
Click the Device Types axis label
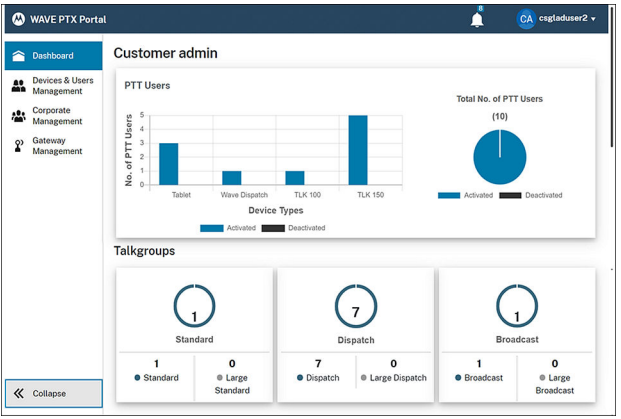tap(276, 210)
